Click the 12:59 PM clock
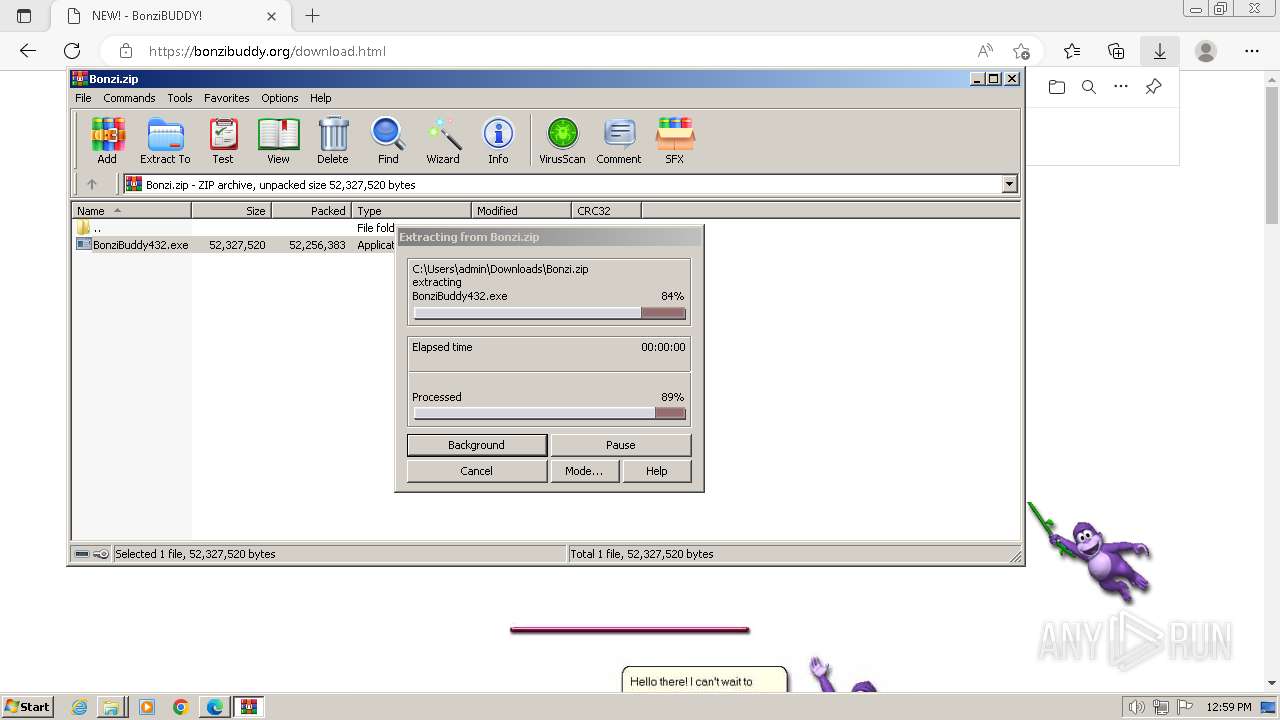The image size is (1280, 720). [x=1229, y=707]
